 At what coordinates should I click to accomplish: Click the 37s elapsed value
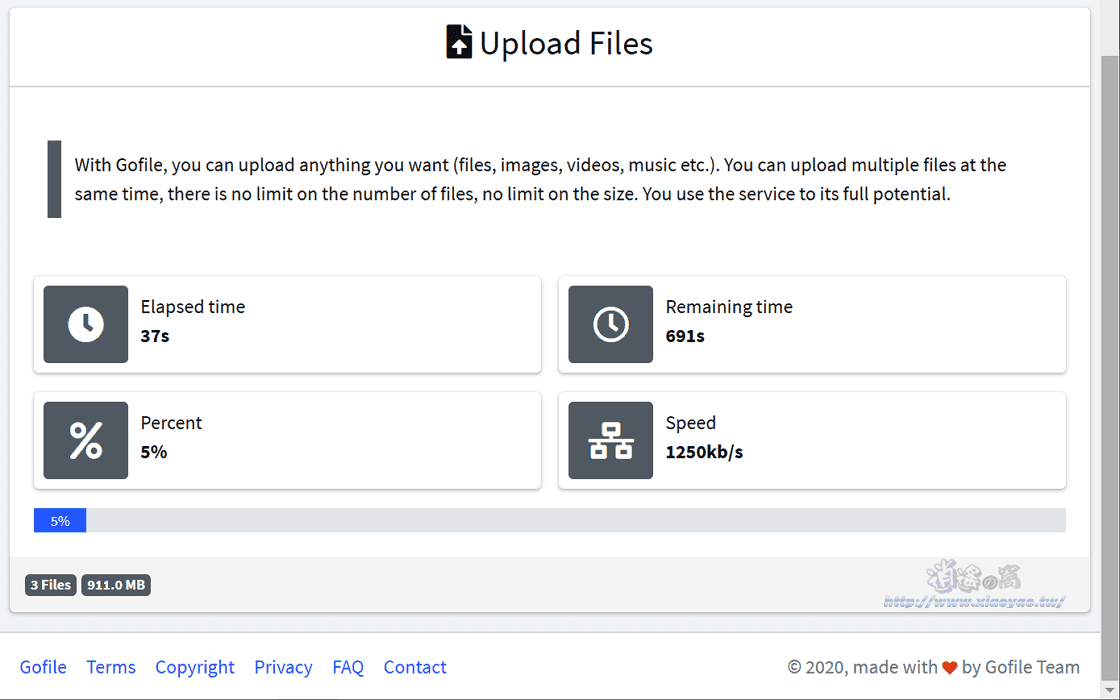pyautogui.click(x=155, y=336)
